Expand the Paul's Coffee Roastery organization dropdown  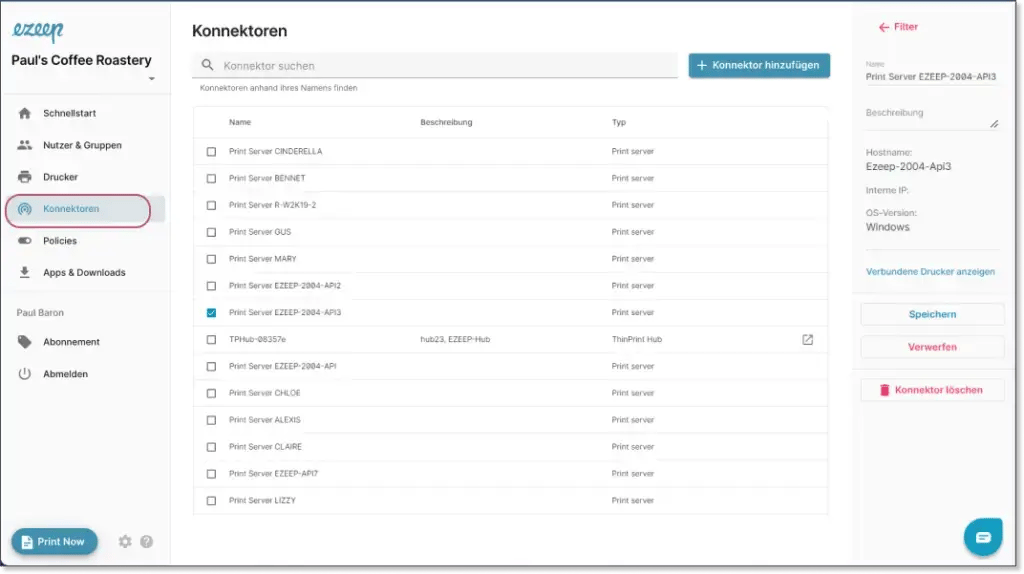coord(152,78)
